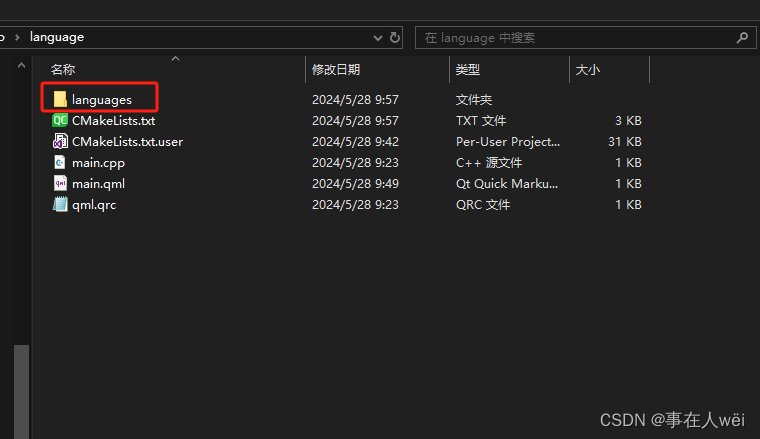Select the main.cpp file name

pos(98,163)
